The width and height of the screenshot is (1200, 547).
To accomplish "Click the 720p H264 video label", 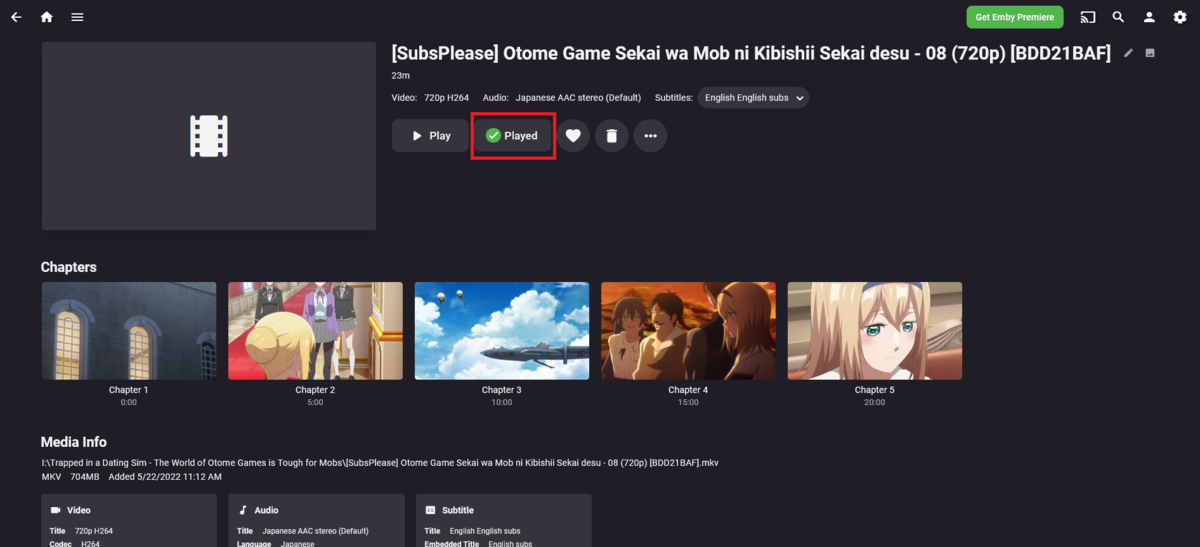I will point(446,98).
